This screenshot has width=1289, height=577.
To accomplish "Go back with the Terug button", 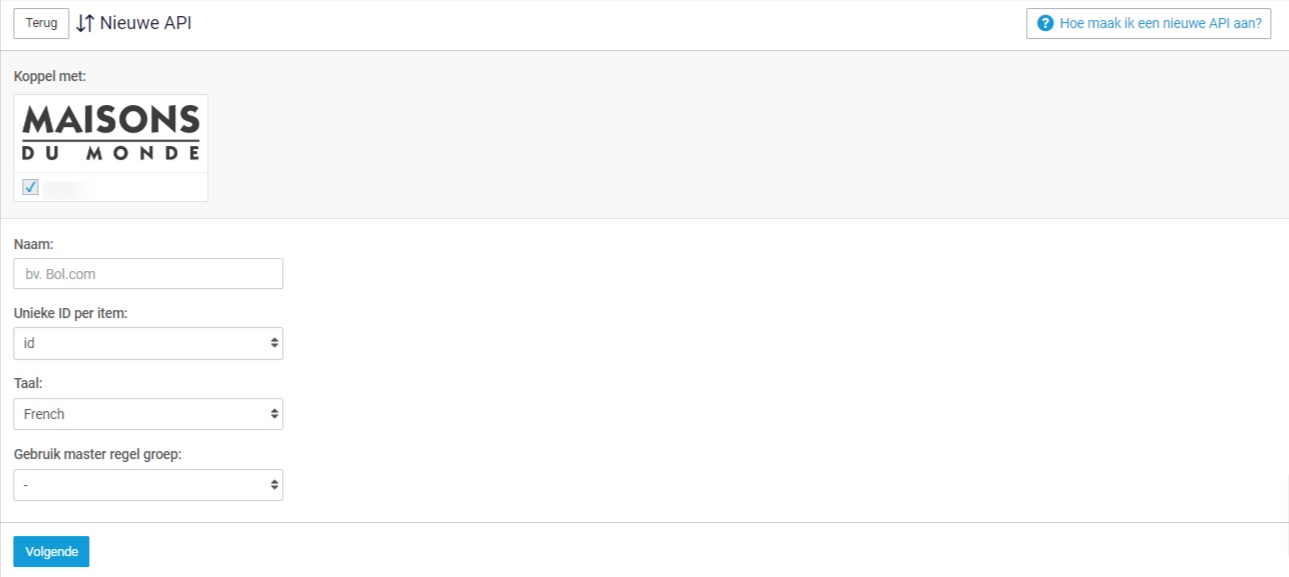I will pyautogui.click(x=41, y=23).
